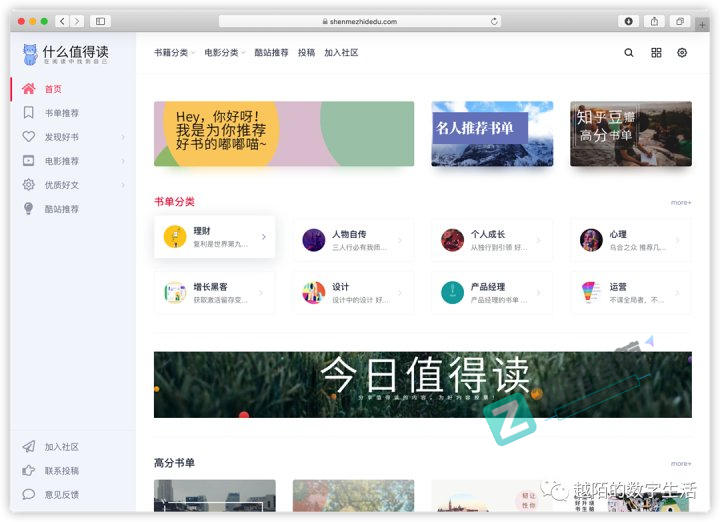Open the grid apps icon in the header
720x522 pixels.
click(656, 53)
